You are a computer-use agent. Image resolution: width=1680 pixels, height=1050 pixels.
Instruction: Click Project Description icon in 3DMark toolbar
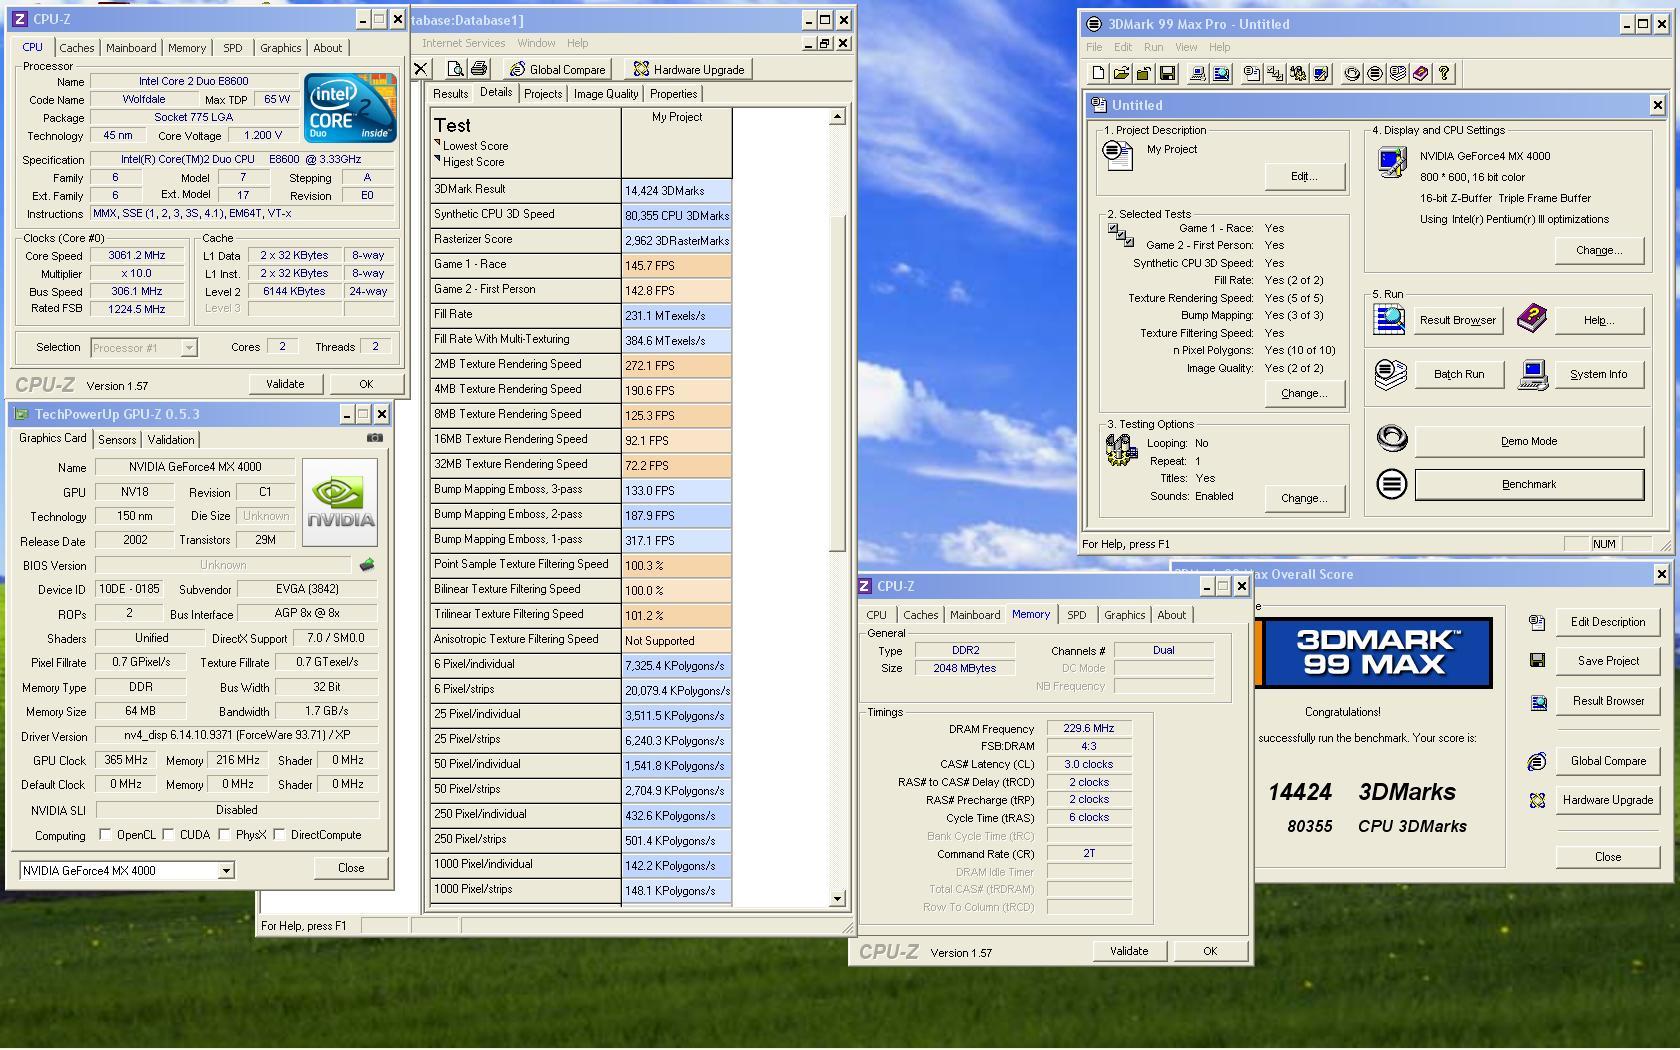tap(1251, 73)
